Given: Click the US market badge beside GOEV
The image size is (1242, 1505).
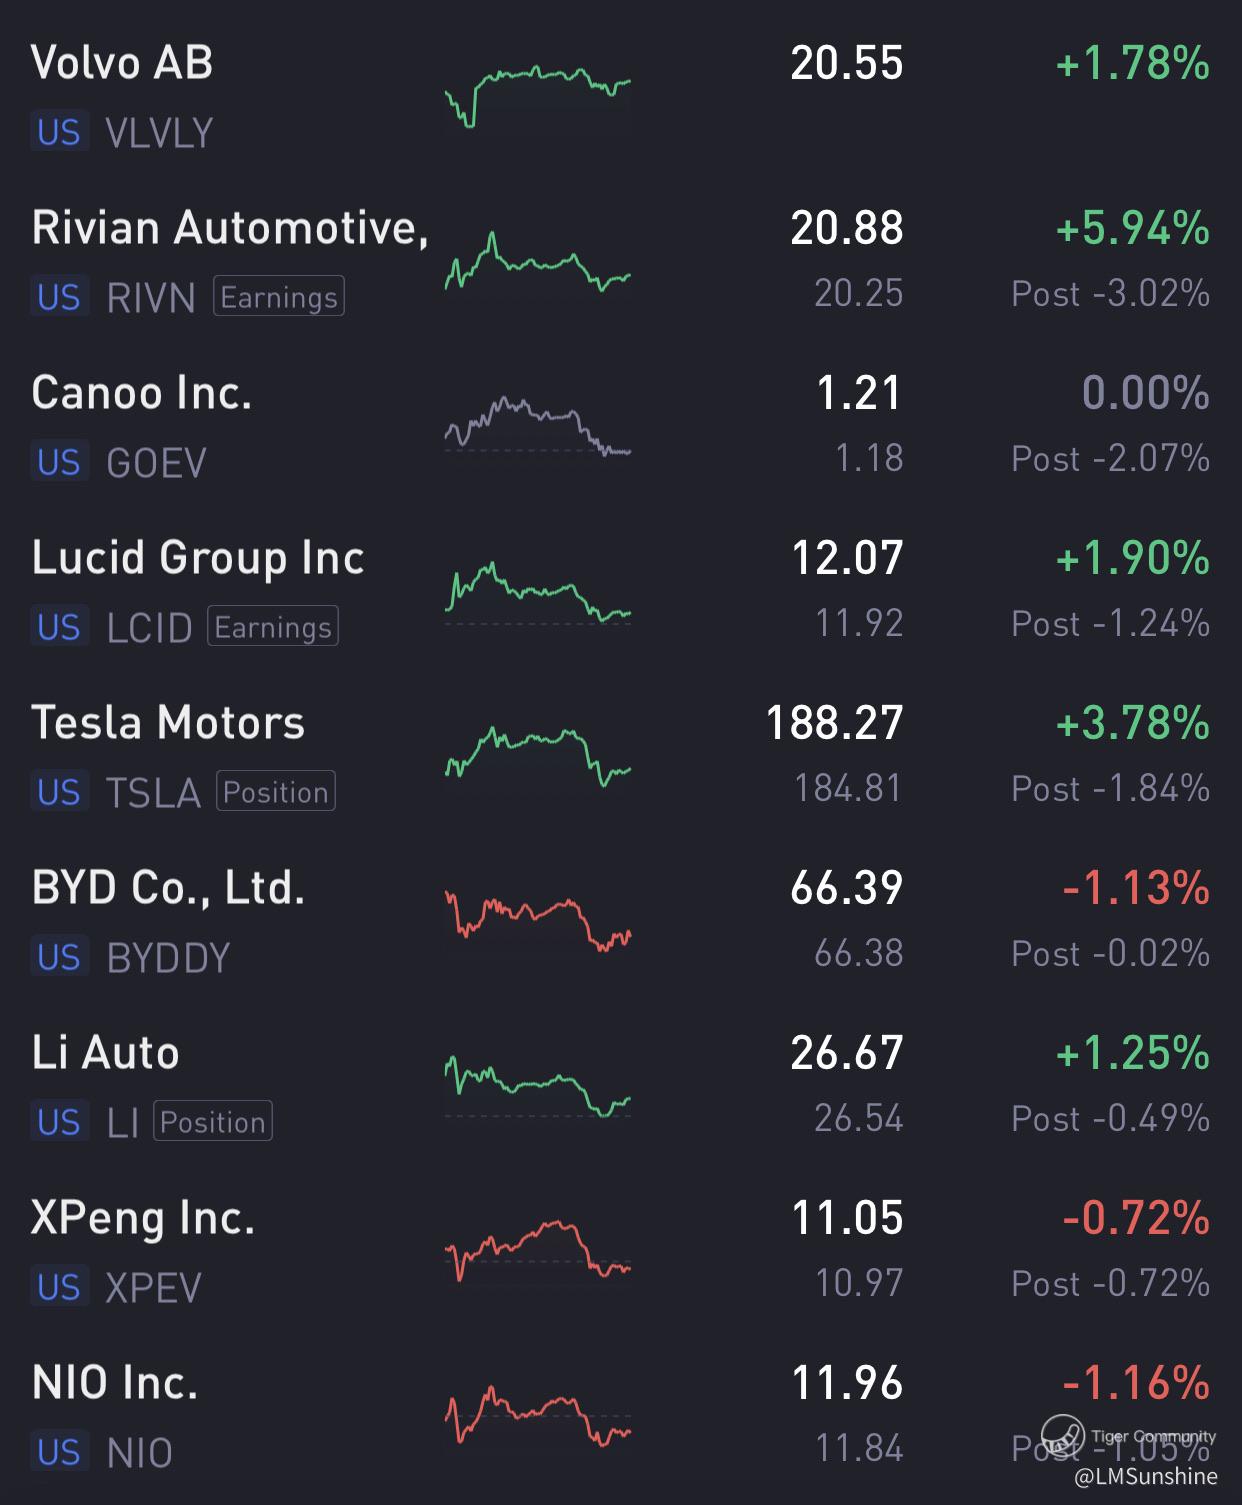Looking at the screenshot, I should pos(59,462).
